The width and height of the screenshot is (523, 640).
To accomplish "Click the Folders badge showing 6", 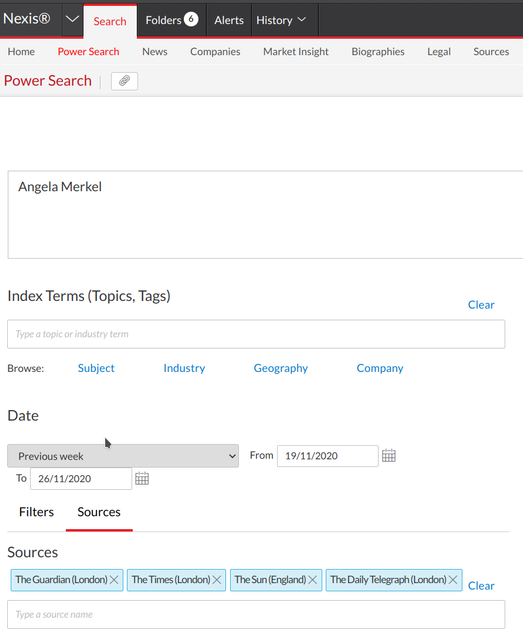I will click(191, 19).
